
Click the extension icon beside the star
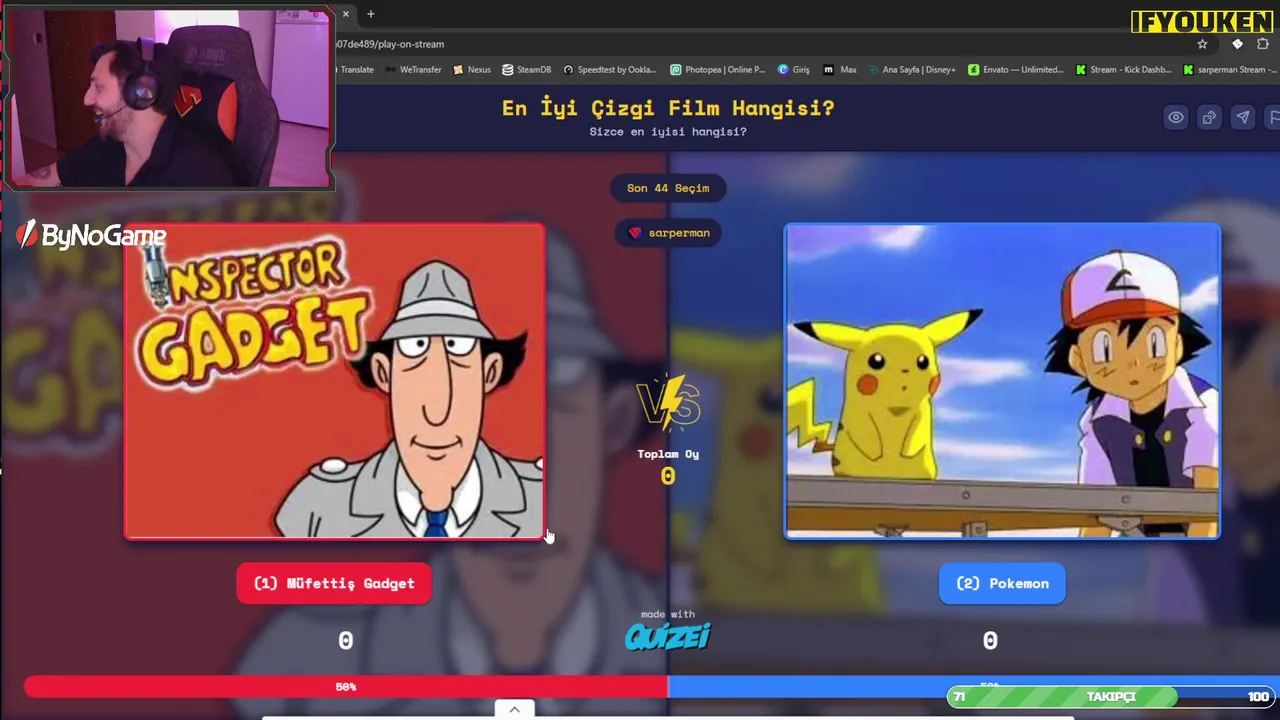click(1237, 44)
